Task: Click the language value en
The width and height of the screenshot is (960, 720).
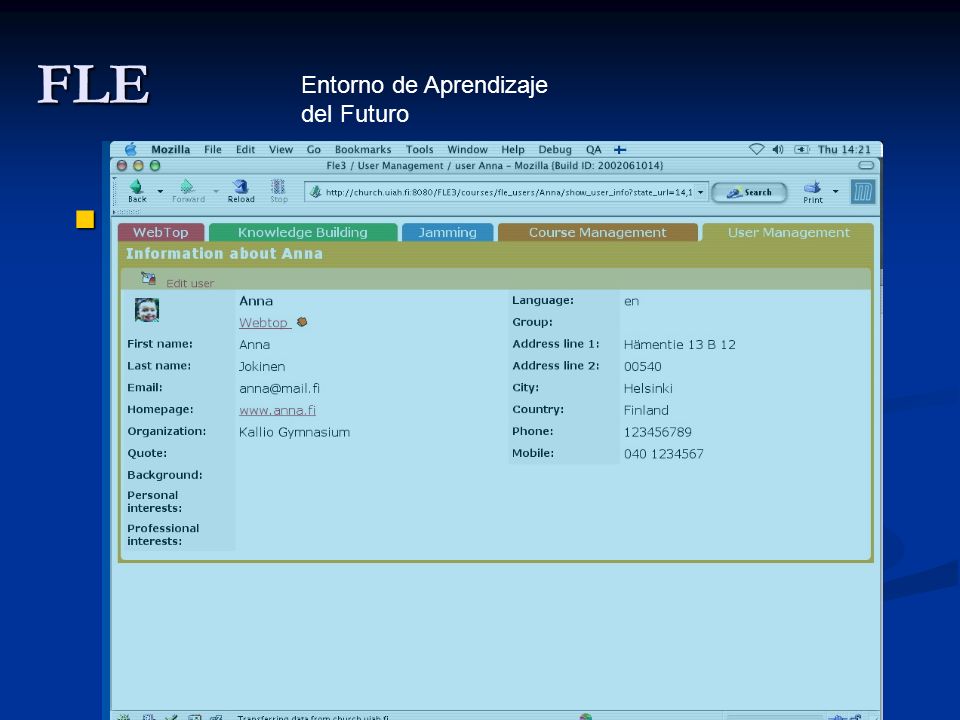Action: coord(631,301)
